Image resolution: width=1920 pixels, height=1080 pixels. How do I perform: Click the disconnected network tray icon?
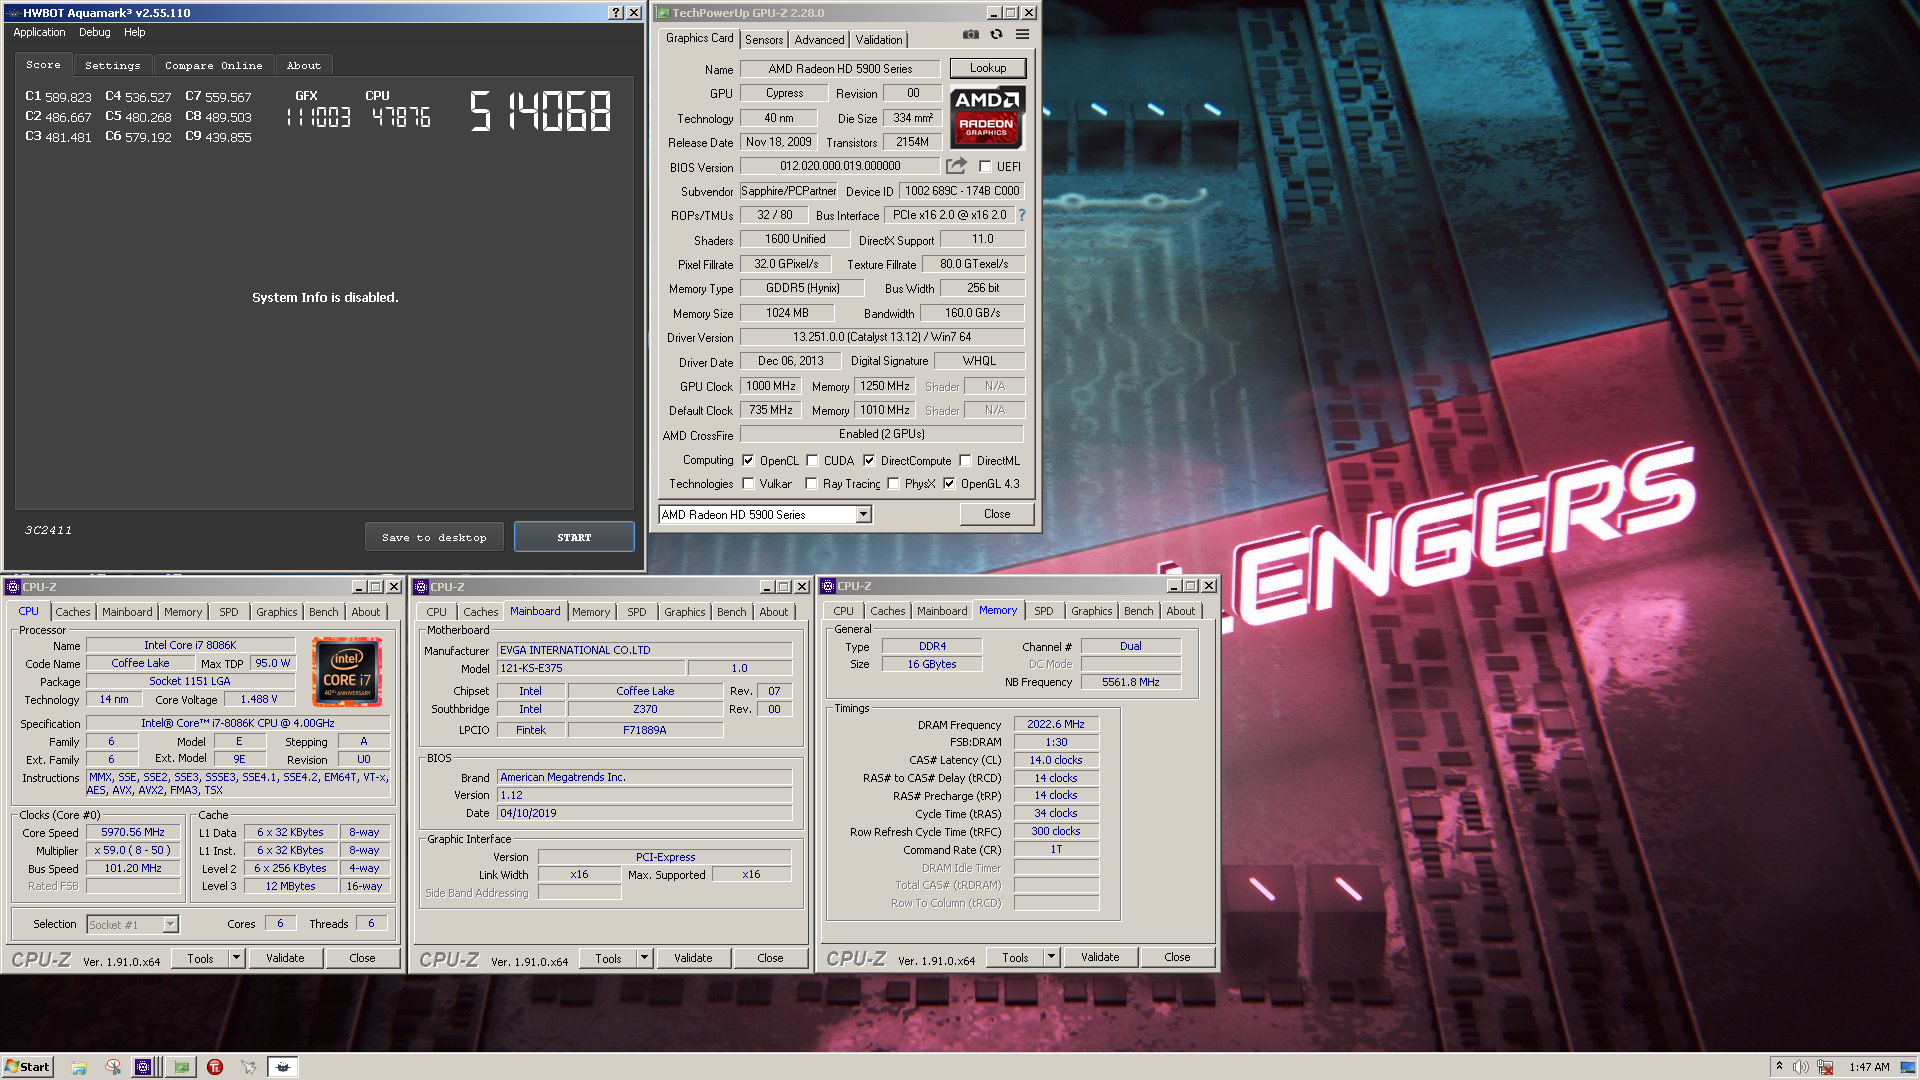coord(1825,1067)
